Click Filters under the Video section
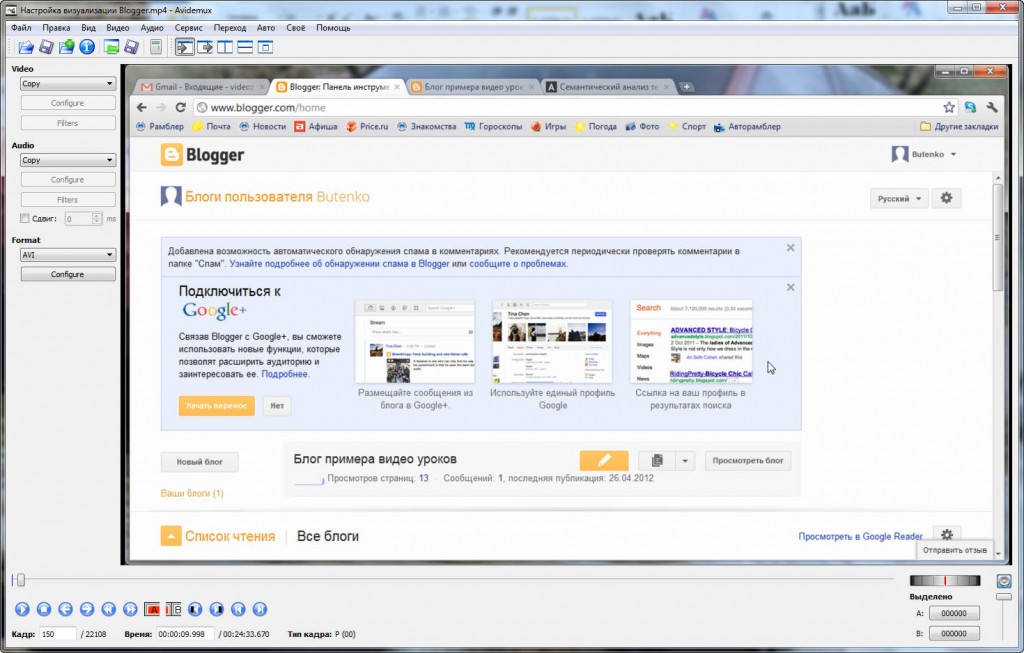 click(x=68, y=123)
